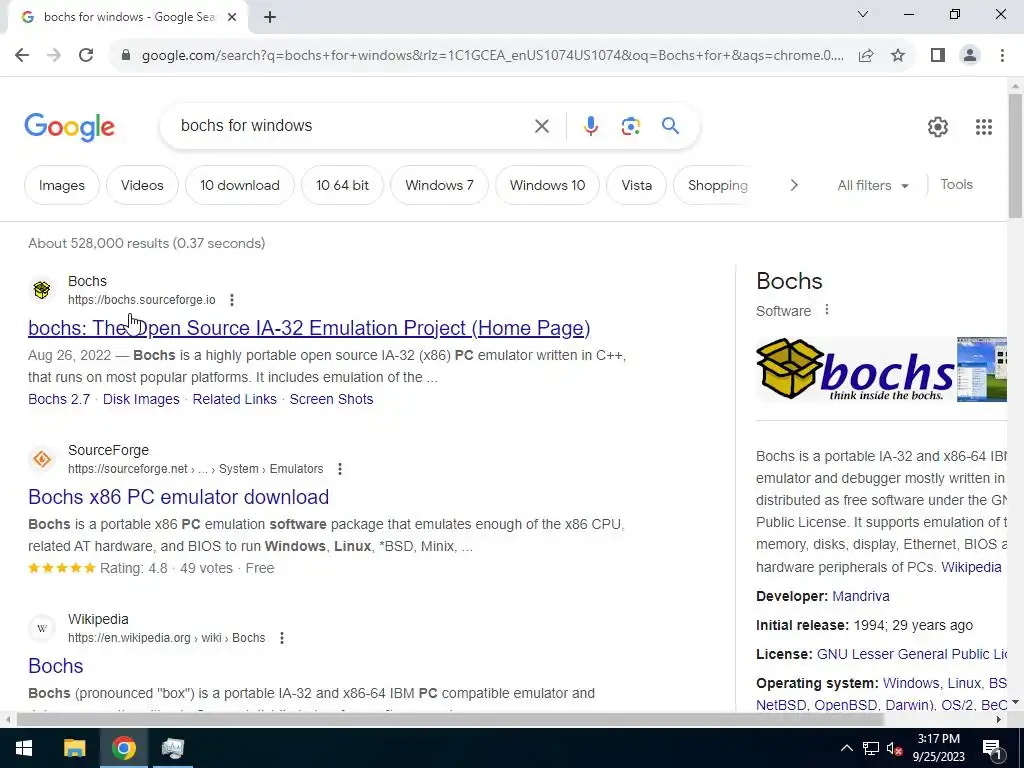1024x768 pixels.
Task: Click the vertical page scrollbar
Action: click(x=1015, y=157)
